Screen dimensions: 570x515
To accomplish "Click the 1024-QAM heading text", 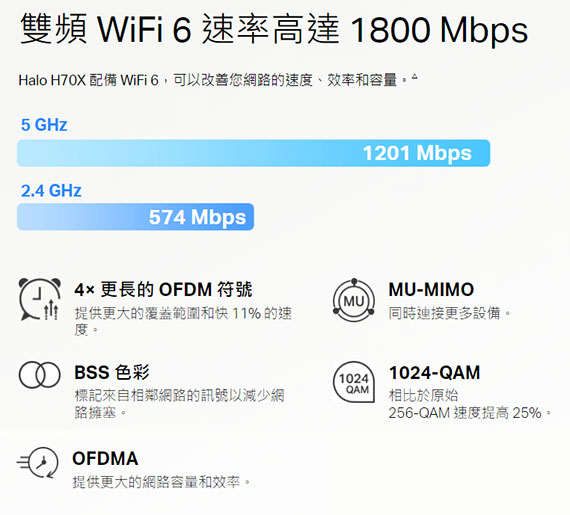I will pos(434,373).
